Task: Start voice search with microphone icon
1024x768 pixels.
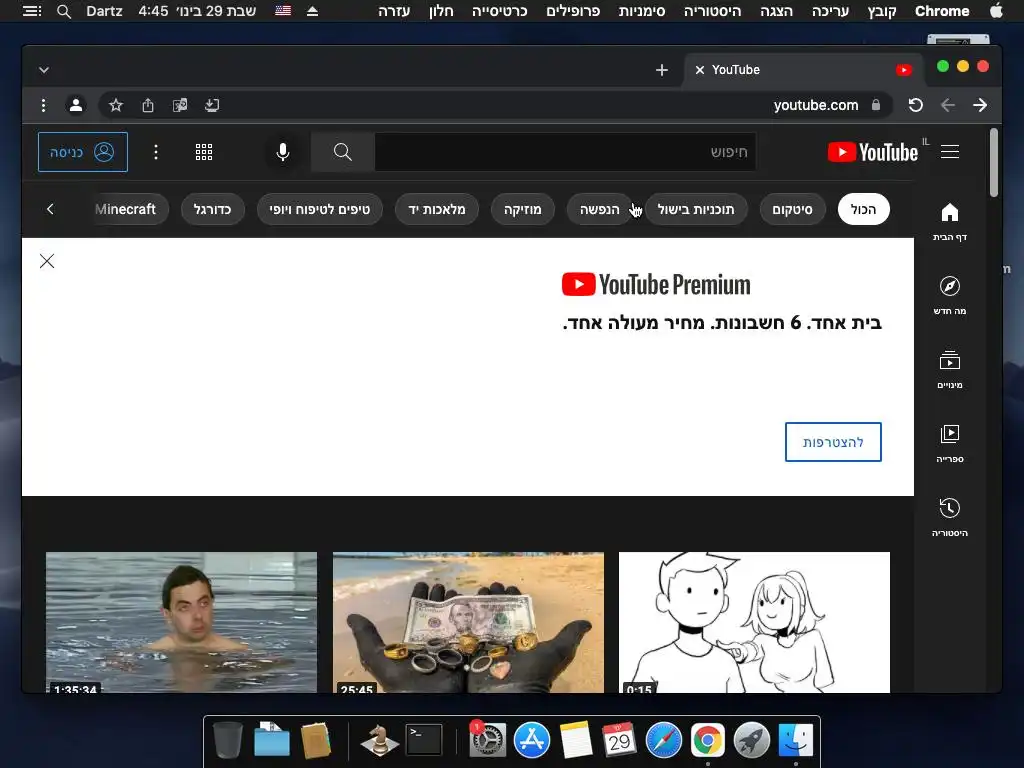Action: point(283,152)
